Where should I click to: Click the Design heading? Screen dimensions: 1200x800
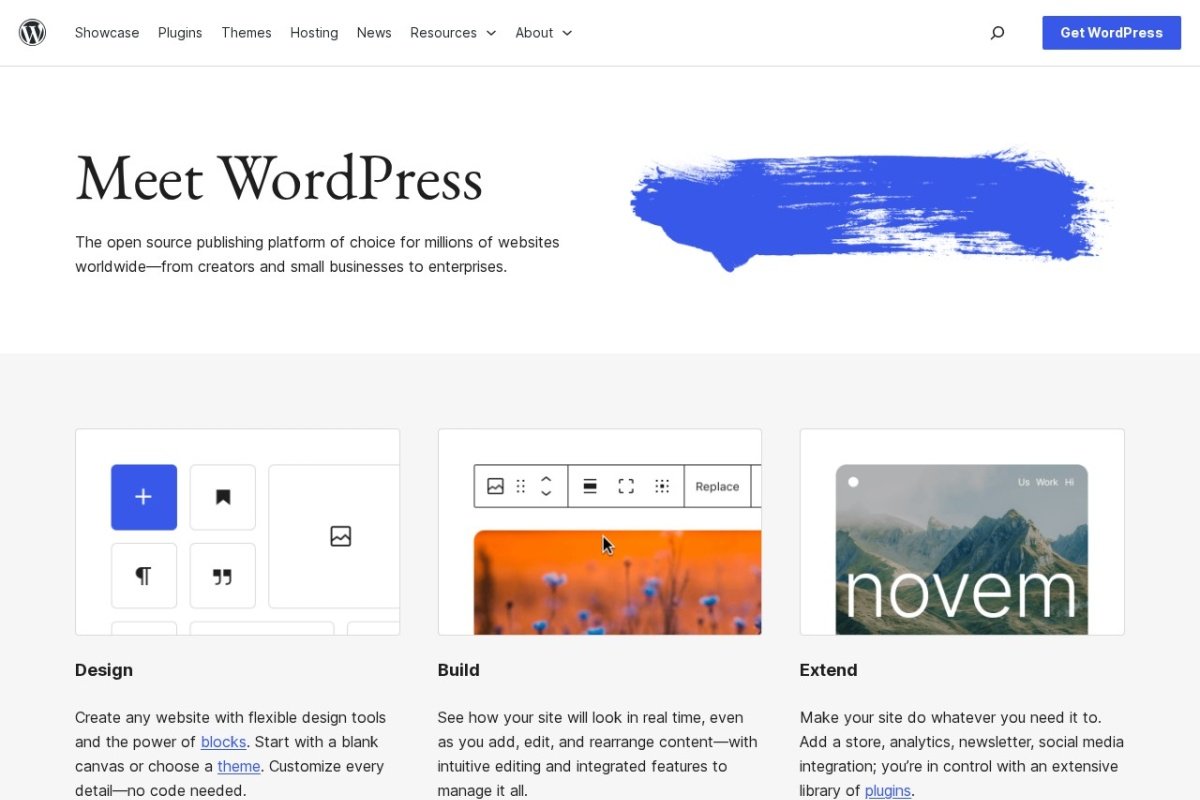point(104,670)
